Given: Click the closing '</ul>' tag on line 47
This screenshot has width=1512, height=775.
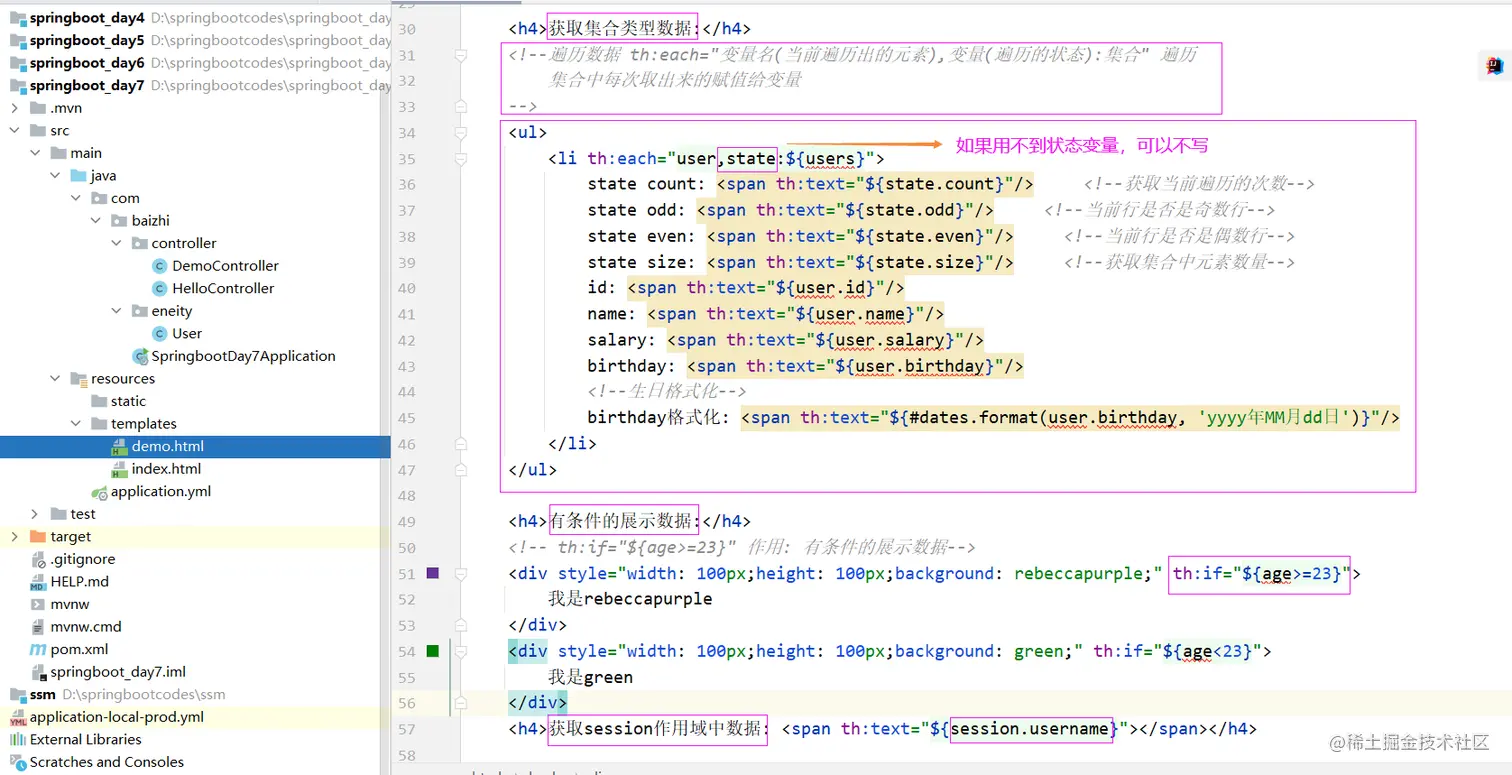Looking at the screenshot, I should pyautogui.click(x=532, y=470).
